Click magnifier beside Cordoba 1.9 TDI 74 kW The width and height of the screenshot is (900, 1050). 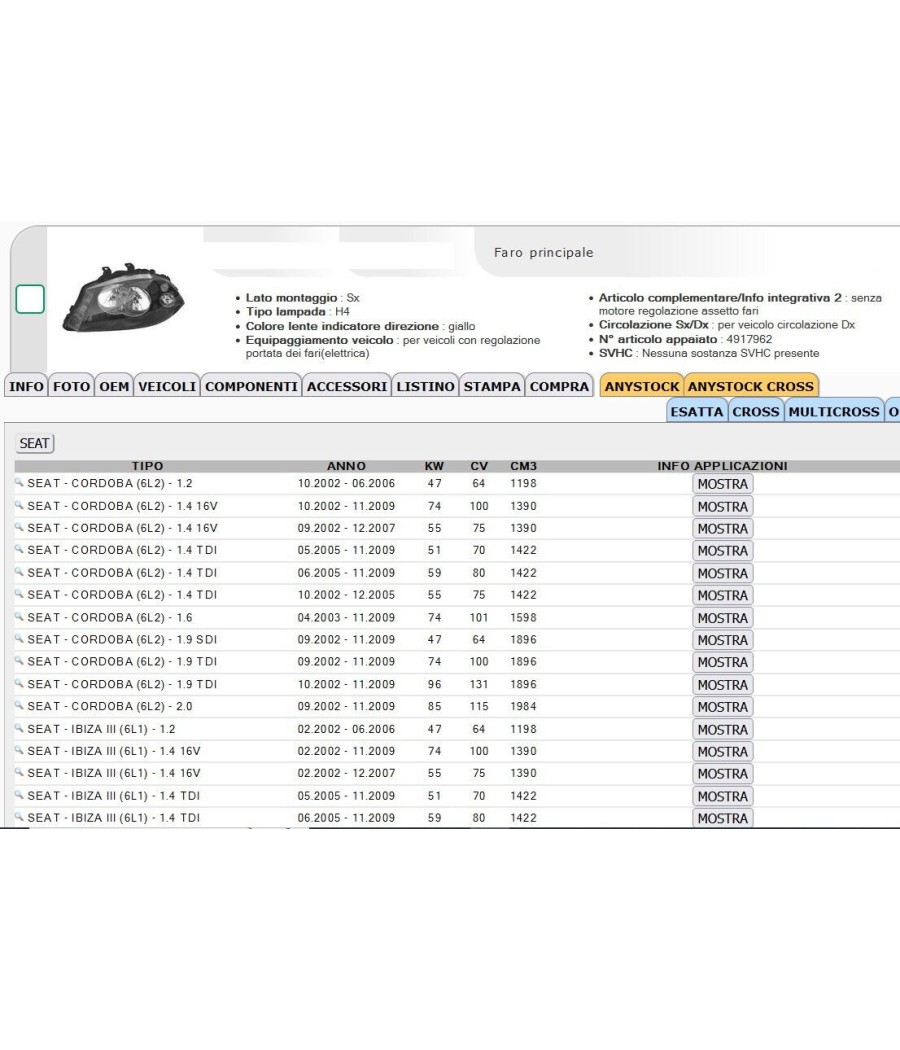point(19,661)
